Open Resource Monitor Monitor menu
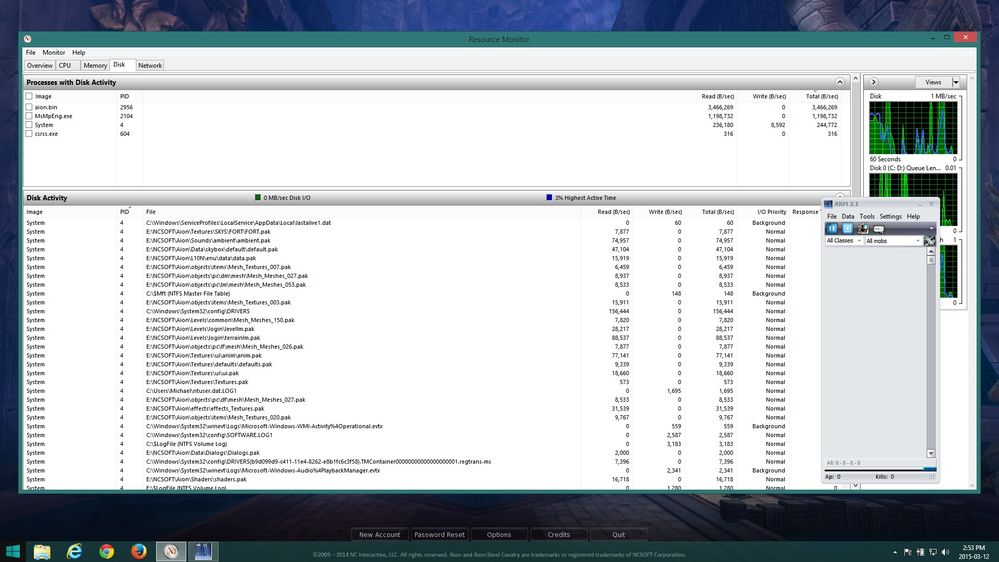The width and height of the screenshot is (999, 562). point(54,52)
